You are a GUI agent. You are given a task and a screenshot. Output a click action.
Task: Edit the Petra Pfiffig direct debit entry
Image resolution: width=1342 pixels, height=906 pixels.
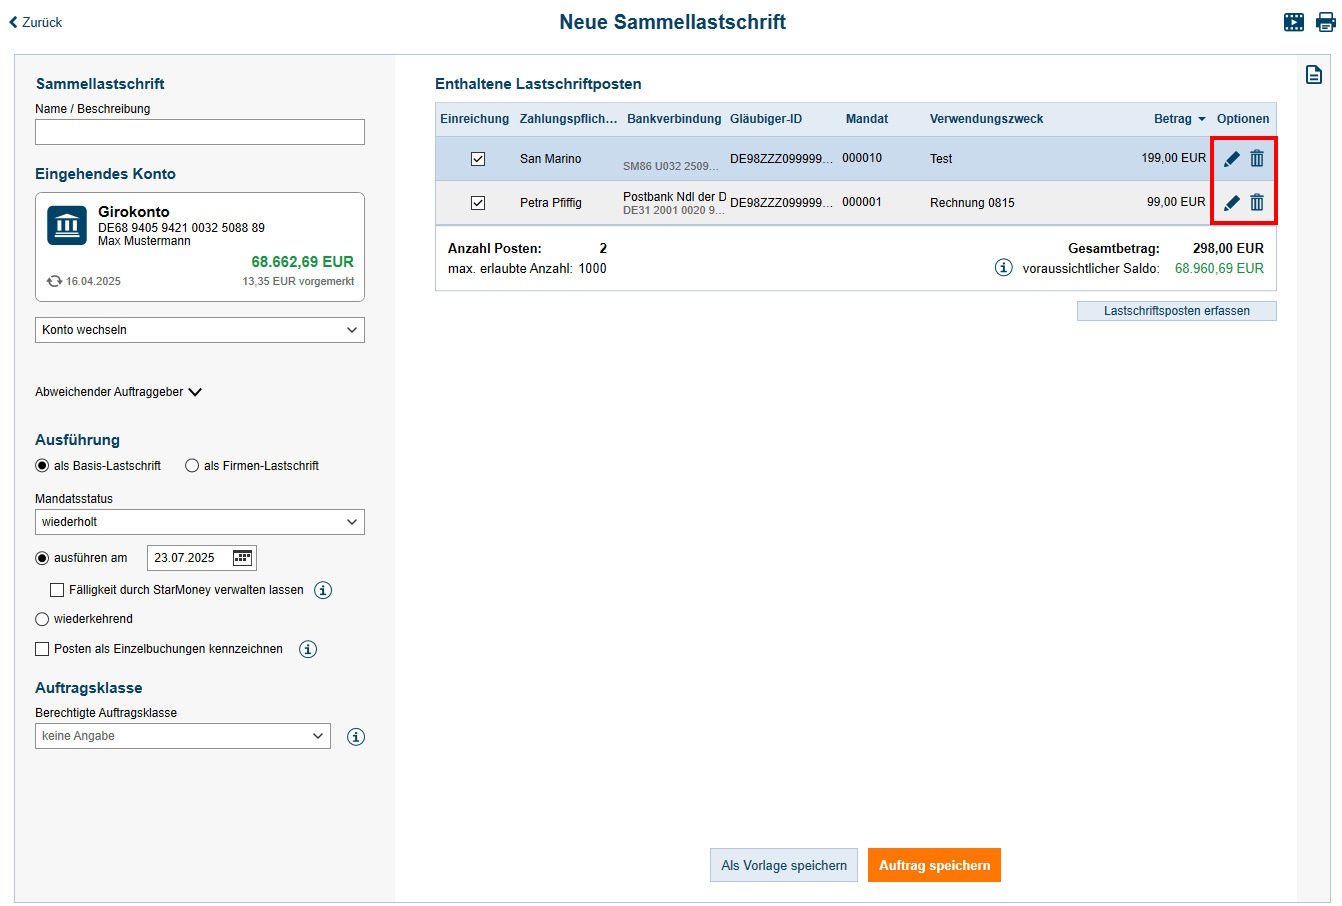1232,203
